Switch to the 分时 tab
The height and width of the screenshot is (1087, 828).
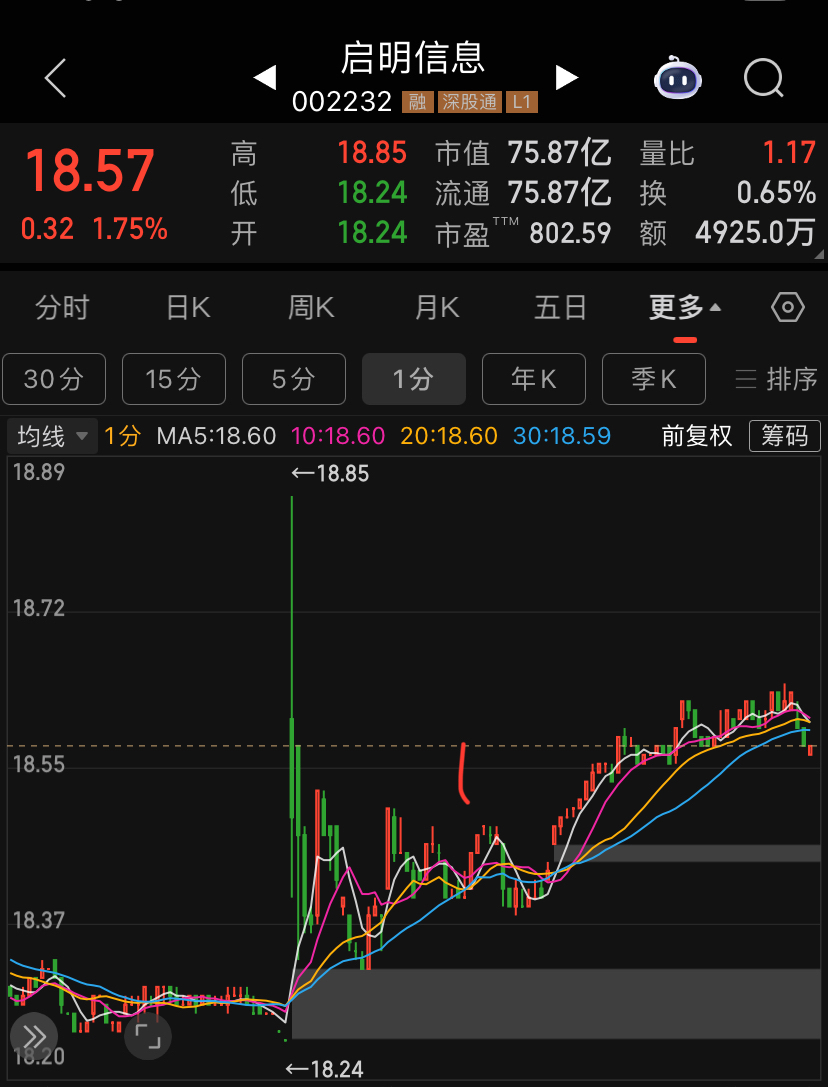coord(62,307)
